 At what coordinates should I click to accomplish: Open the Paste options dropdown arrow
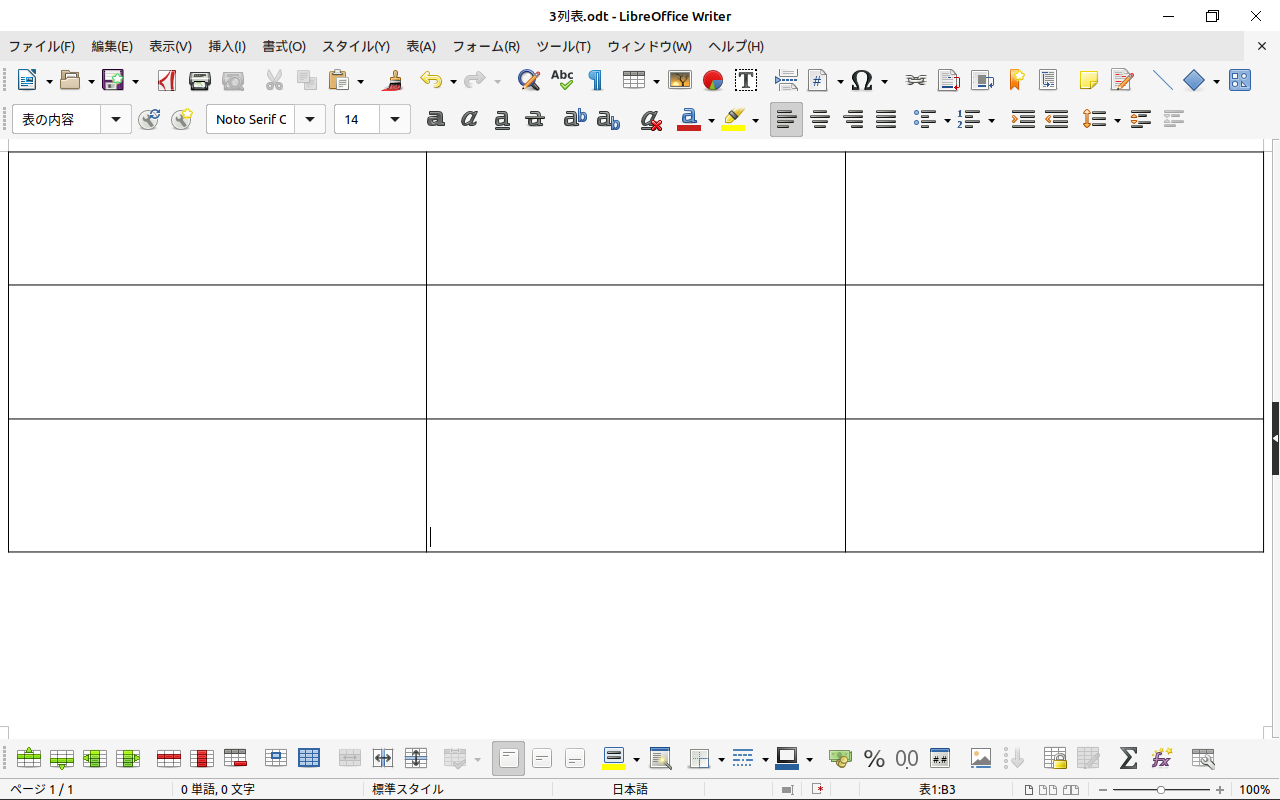coord(361,81)
